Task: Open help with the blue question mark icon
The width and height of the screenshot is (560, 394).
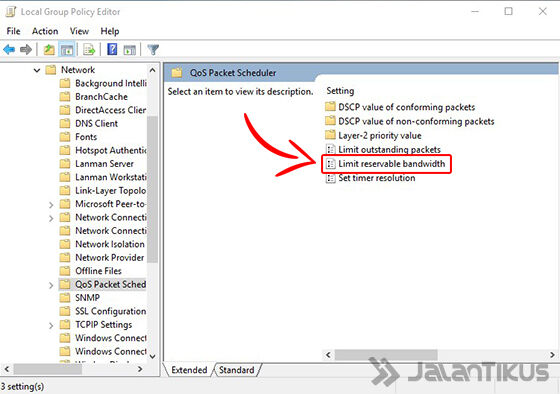Action: [112, 49]
